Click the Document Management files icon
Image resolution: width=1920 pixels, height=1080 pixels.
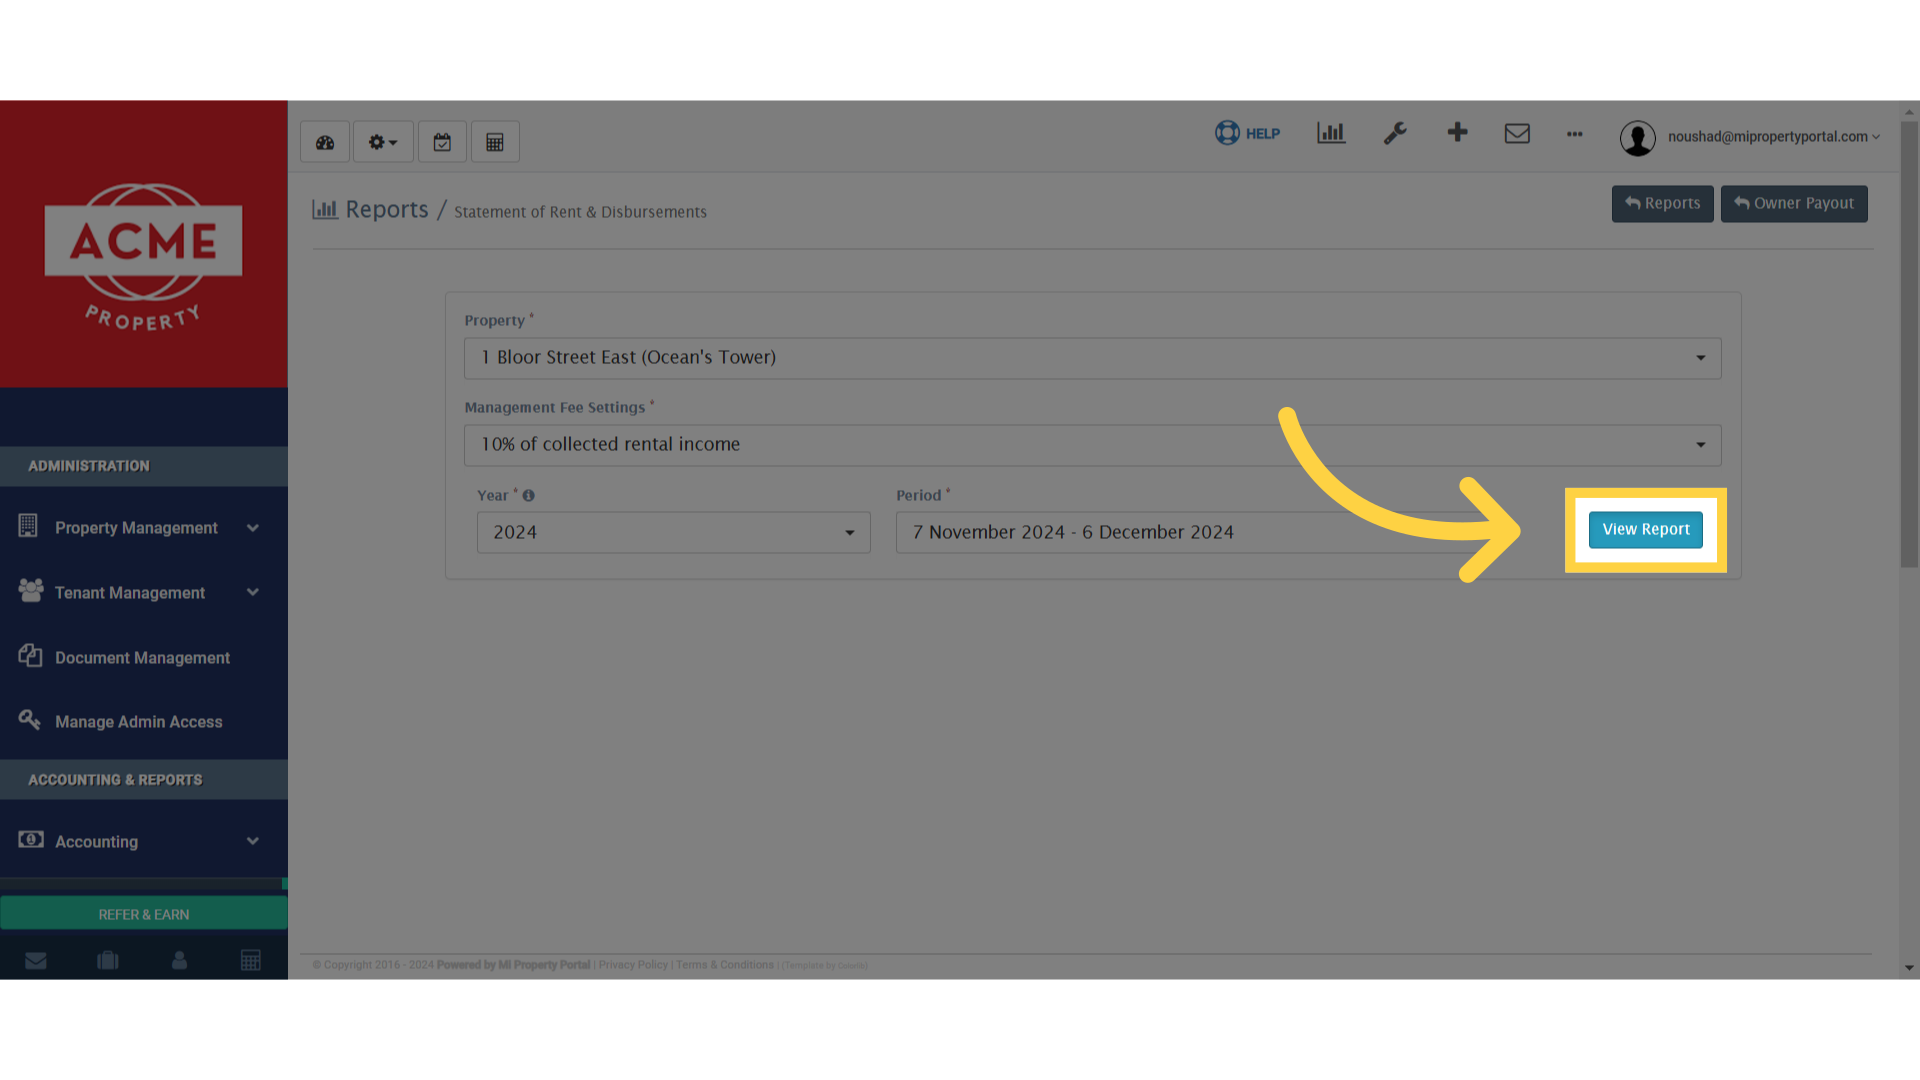click(30, 656)
